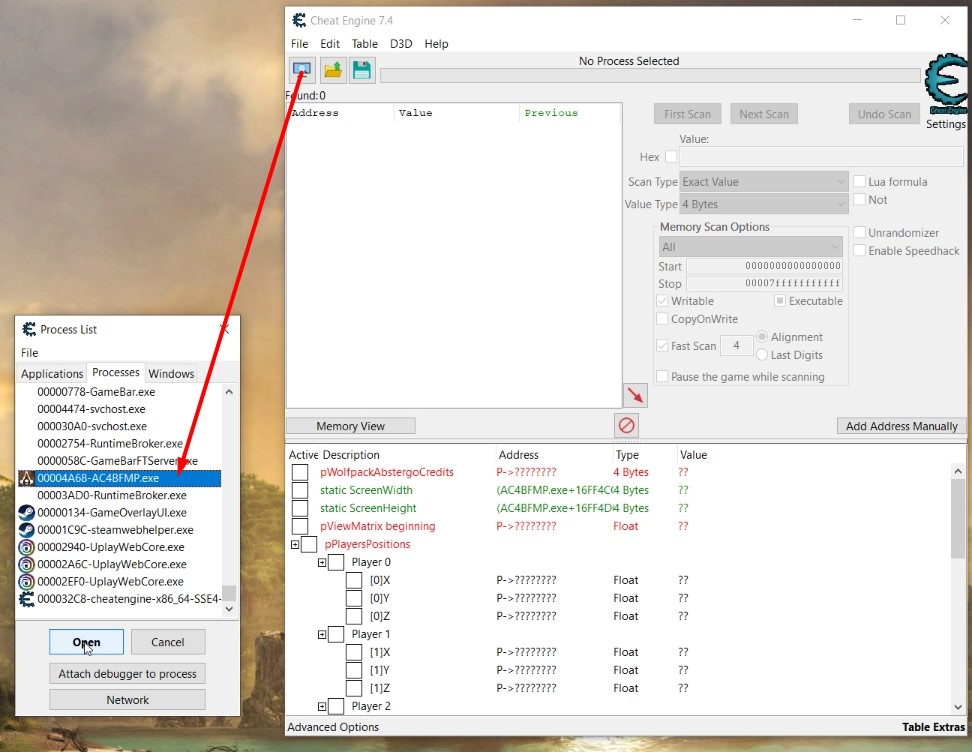
Task: Click red arrow add-to-address-list icon
Action: [x=635, y=395]
